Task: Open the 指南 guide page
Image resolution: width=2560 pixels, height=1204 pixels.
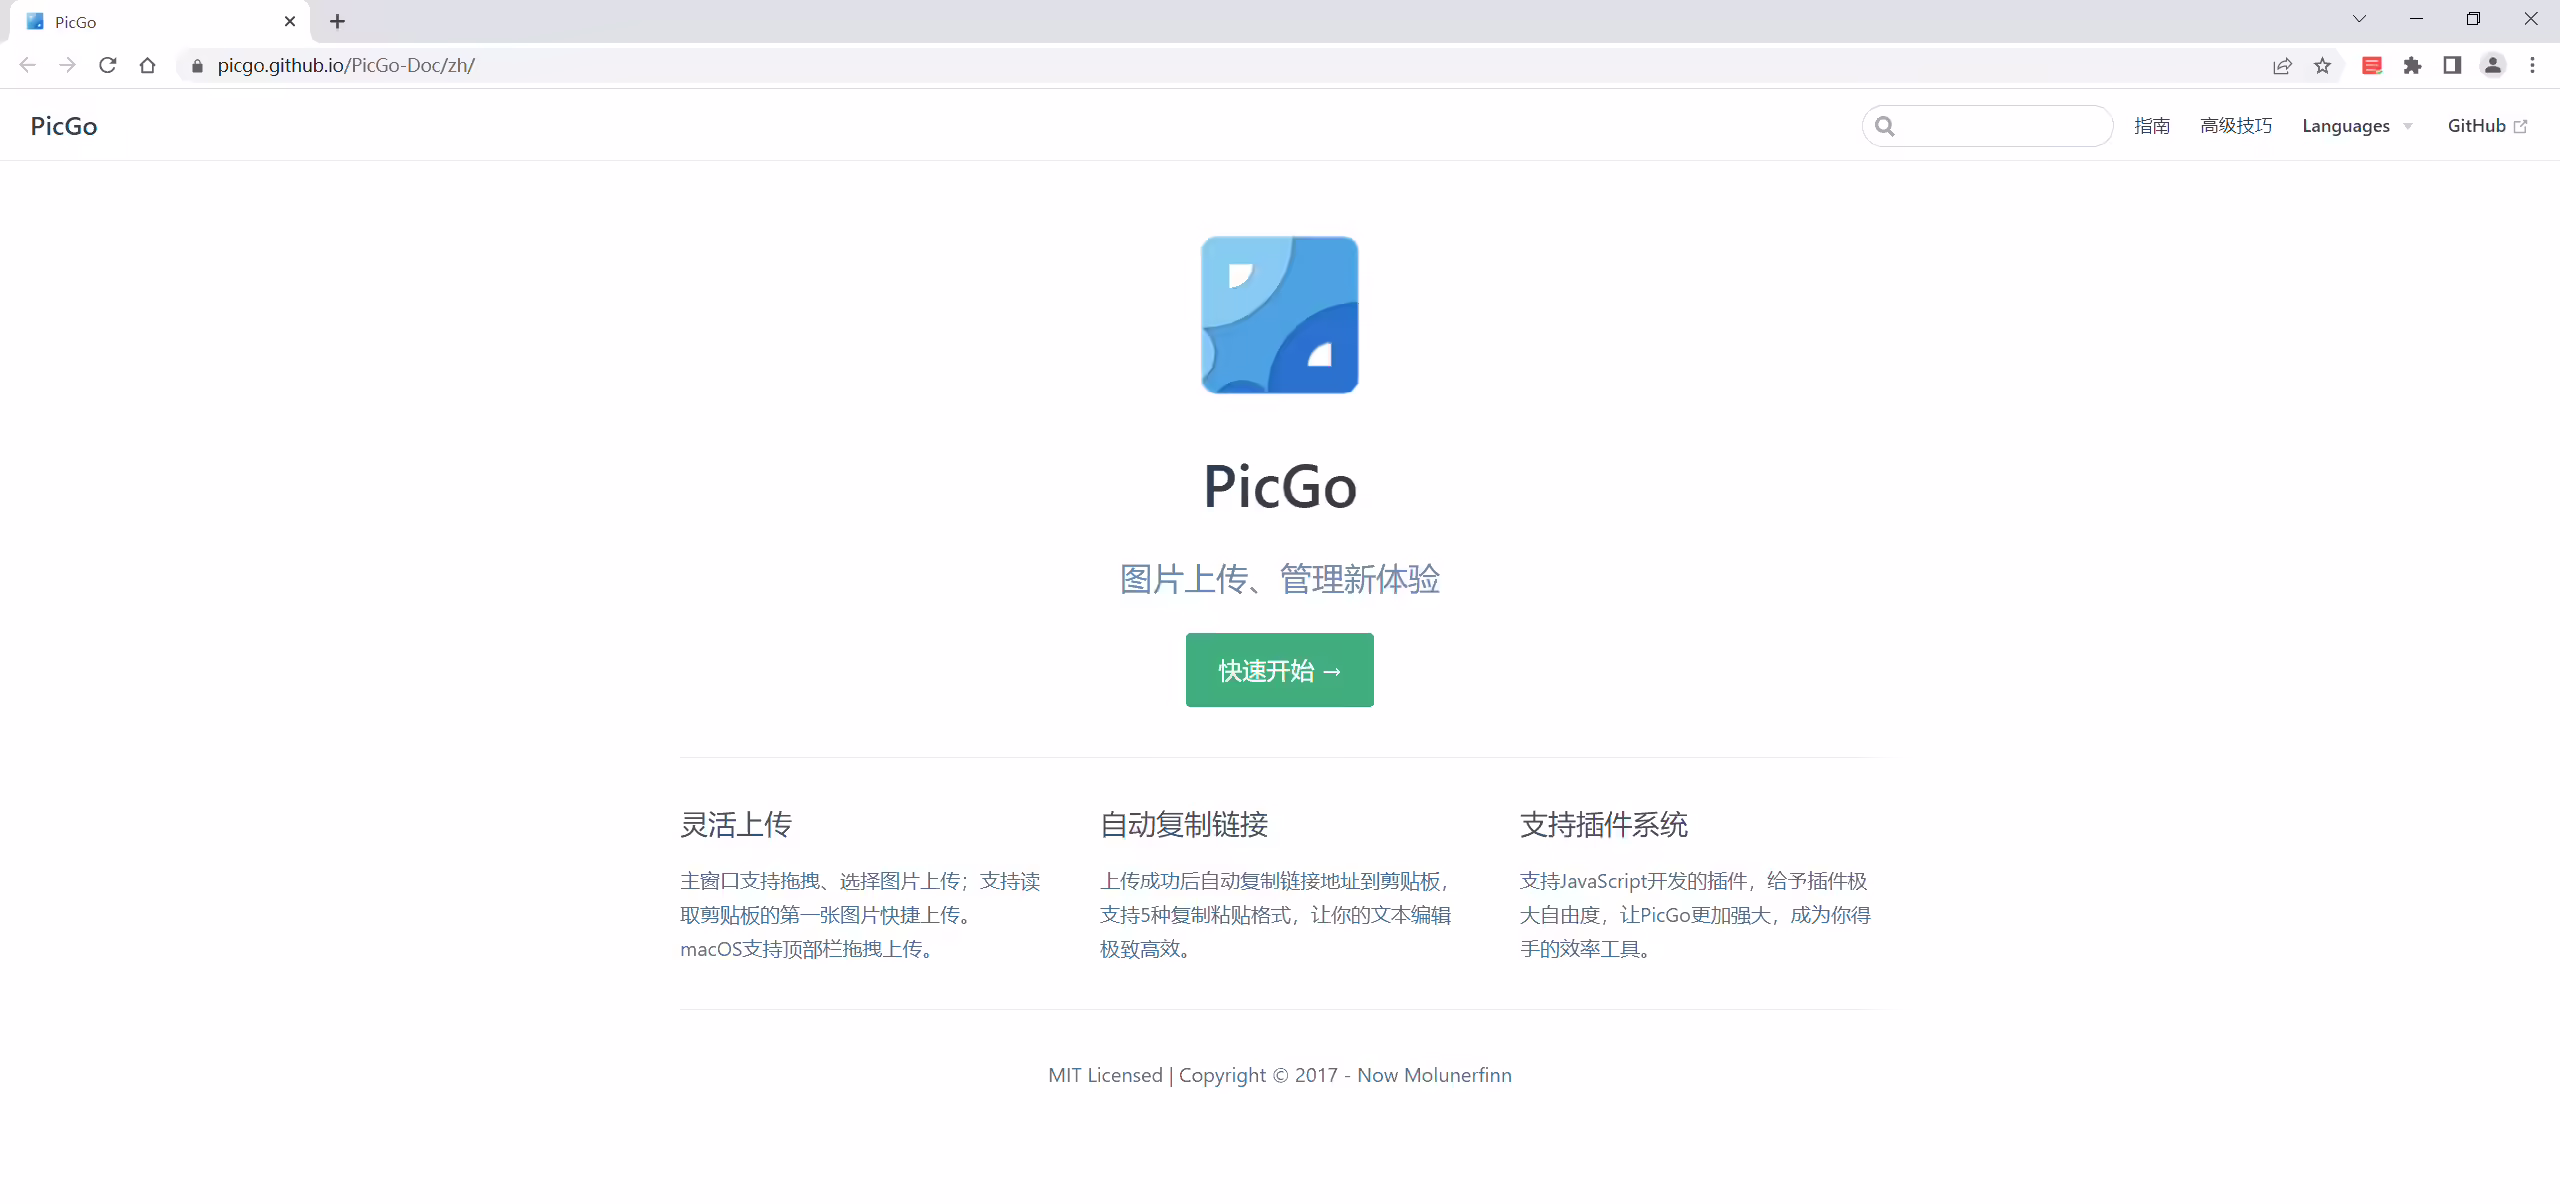Action: point(2152,126)
